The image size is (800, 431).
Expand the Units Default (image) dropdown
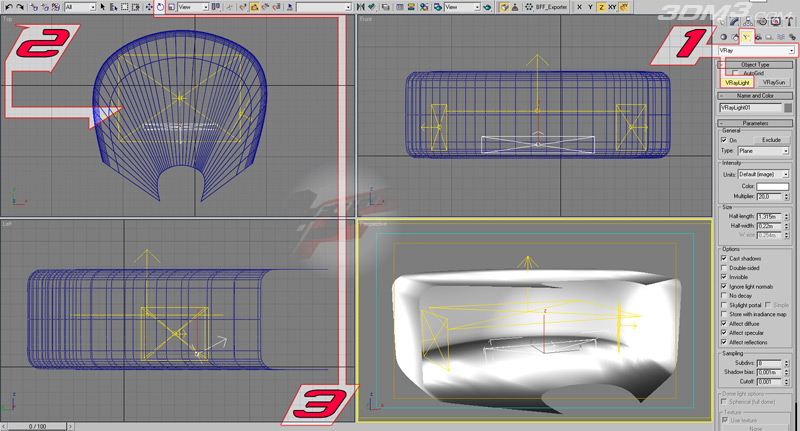765,174
